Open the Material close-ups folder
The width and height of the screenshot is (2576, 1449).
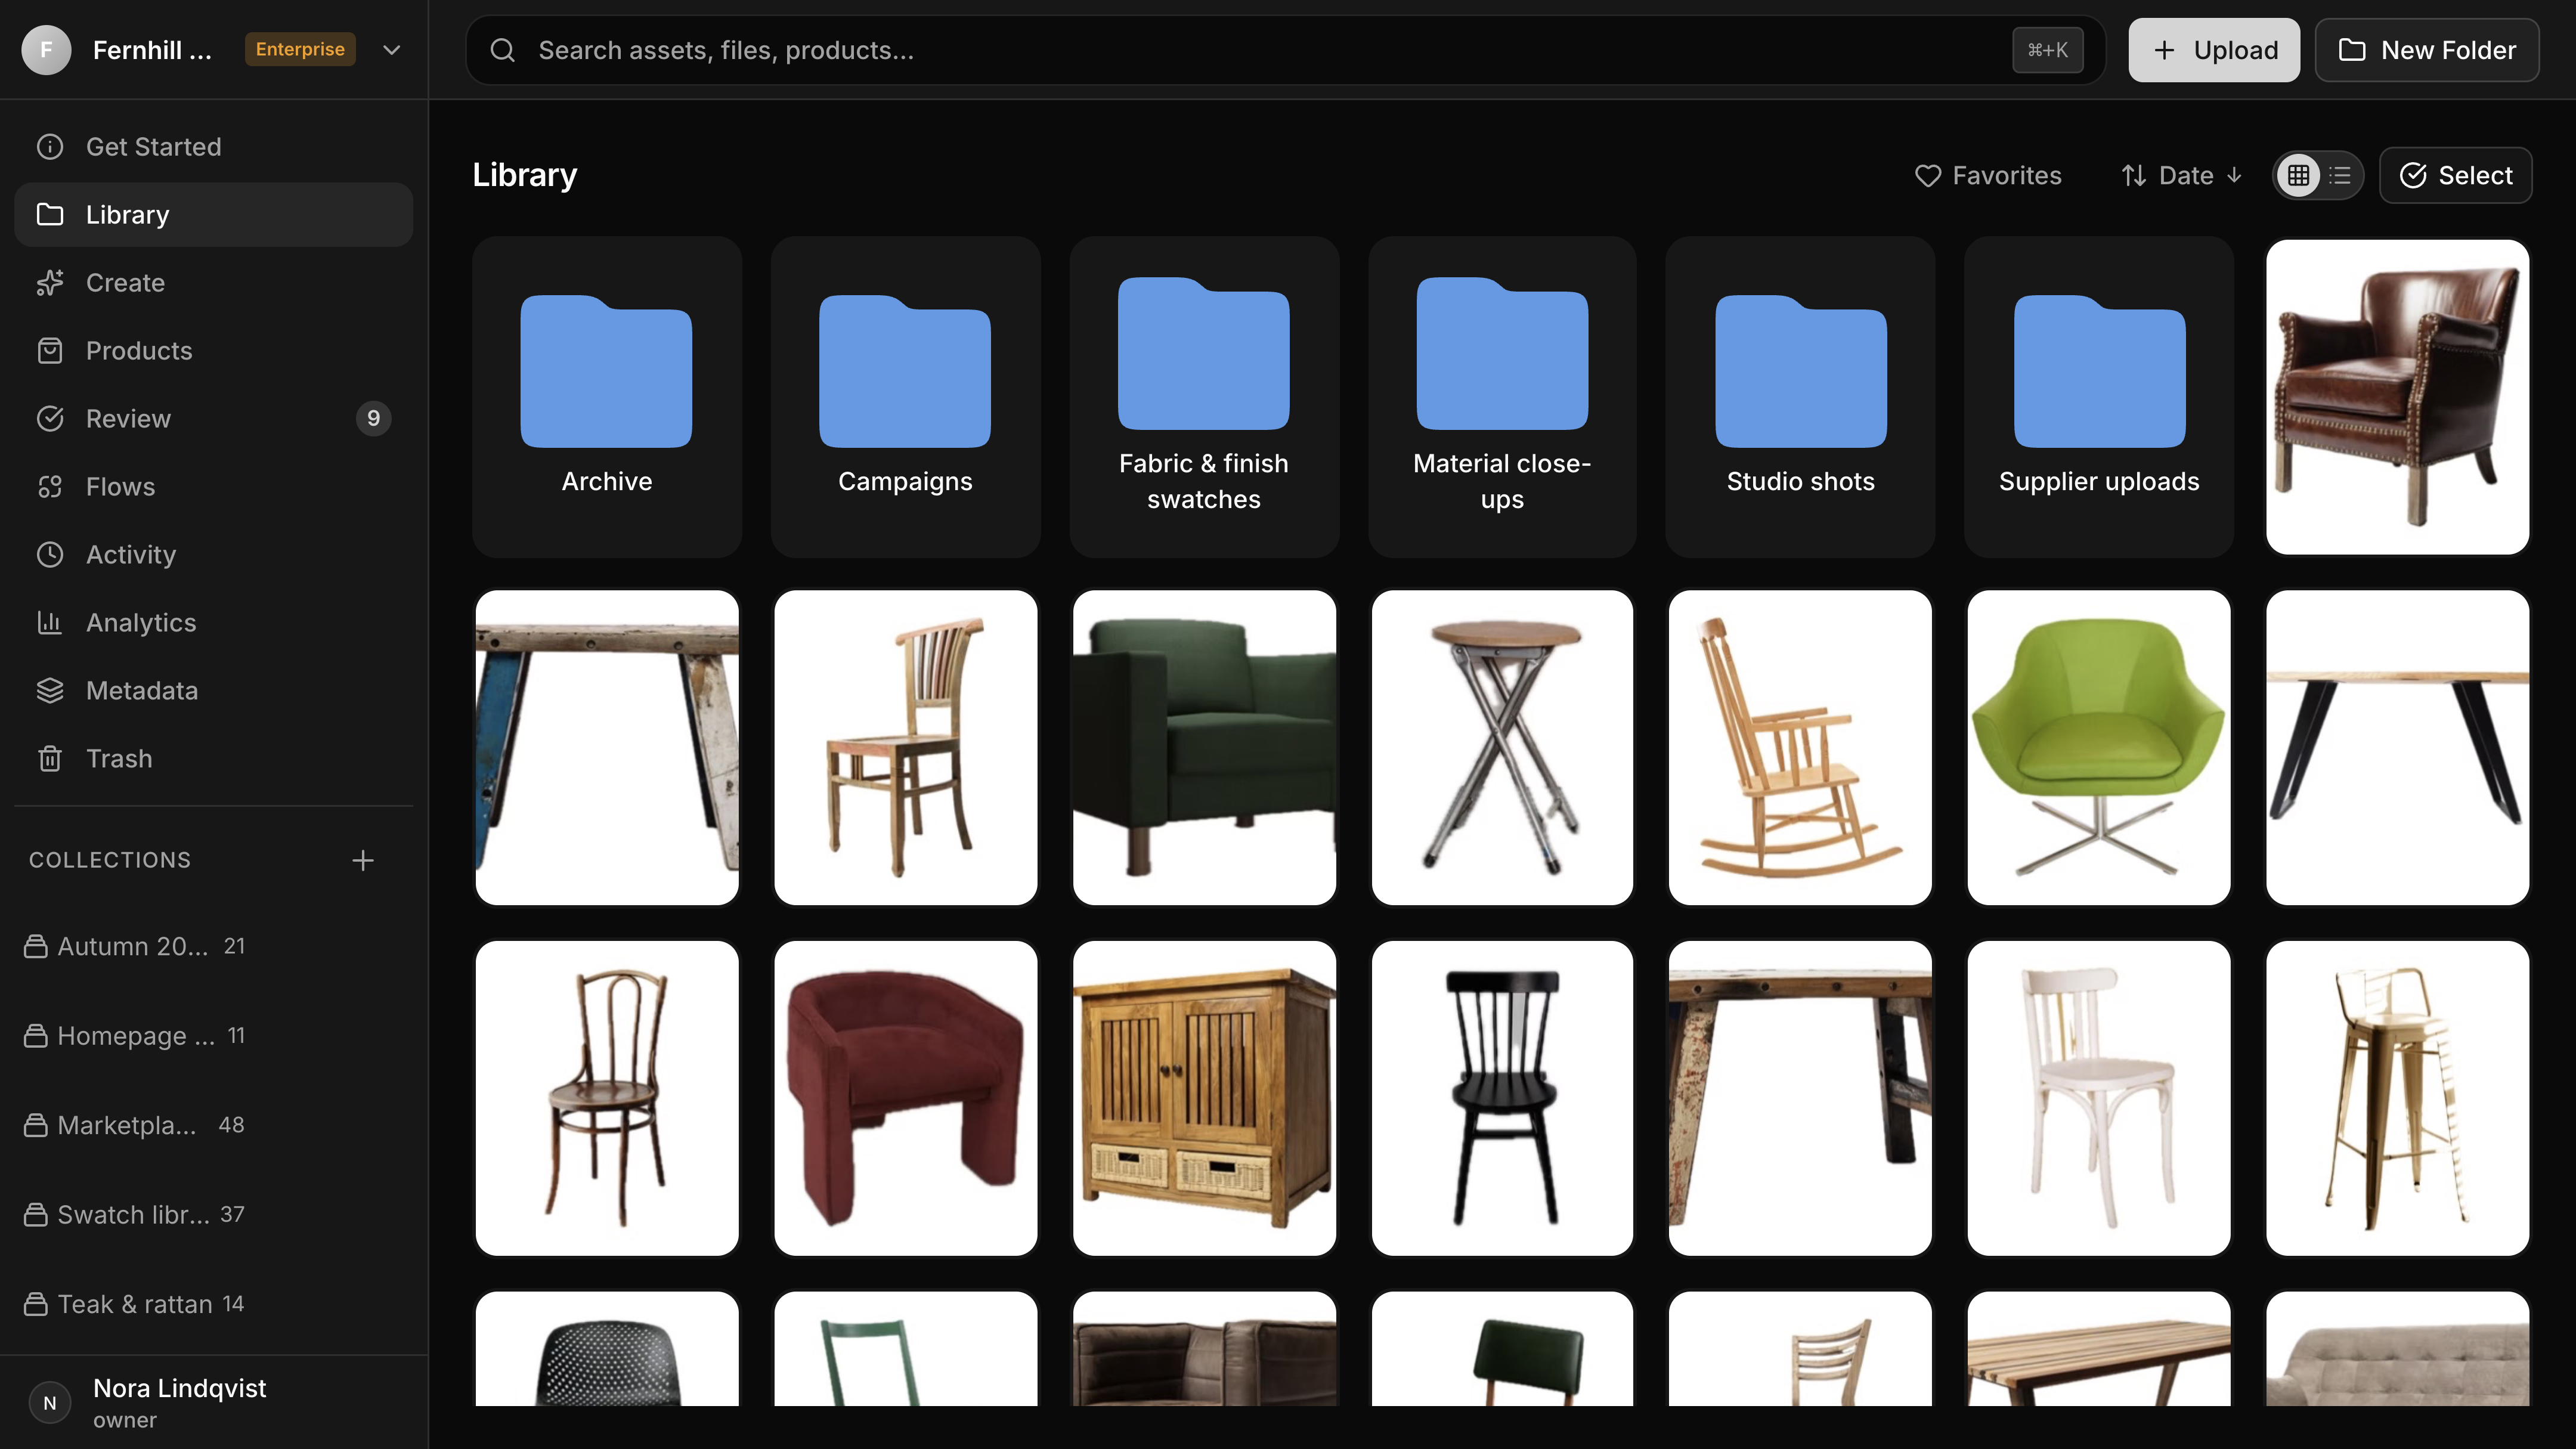pos(1502,397)
